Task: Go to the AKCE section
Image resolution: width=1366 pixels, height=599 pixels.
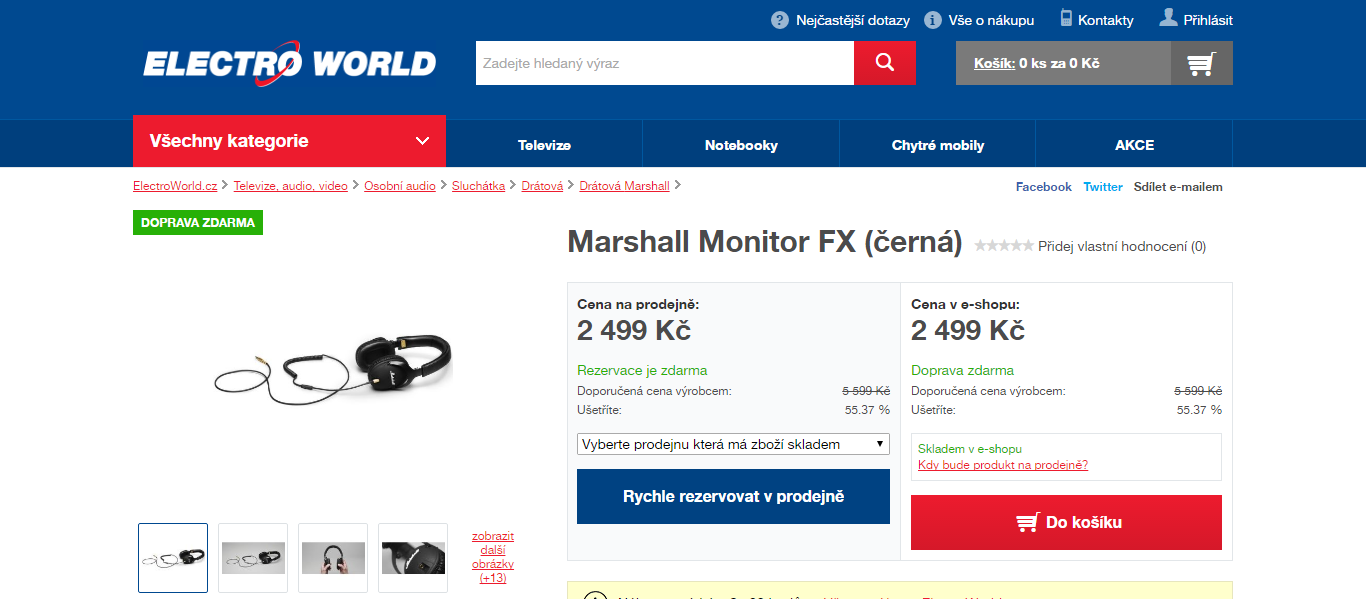Action: 1134,145
